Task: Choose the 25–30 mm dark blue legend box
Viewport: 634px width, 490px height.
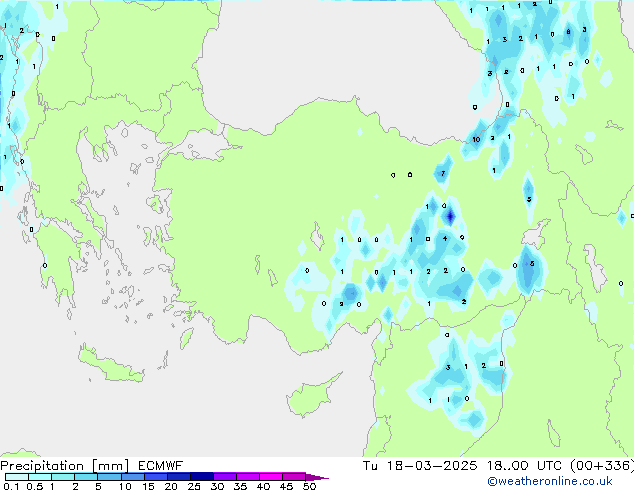Action: 201,477
